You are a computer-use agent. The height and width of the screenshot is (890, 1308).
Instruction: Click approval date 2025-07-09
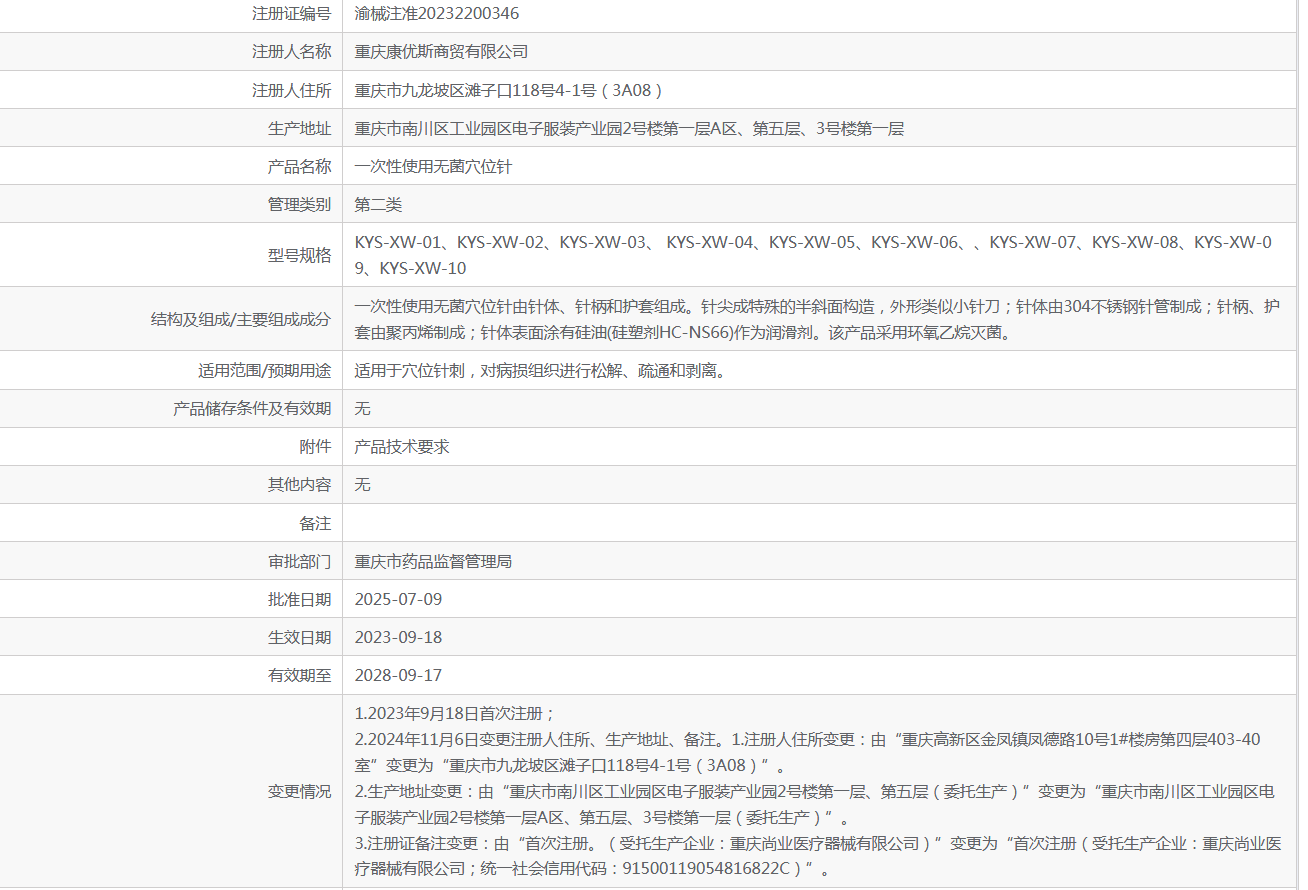(x=398, y=599)
